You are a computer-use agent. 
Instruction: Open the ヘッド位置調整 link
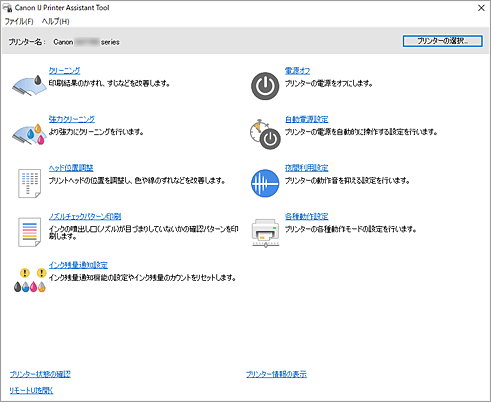click(71, 168)
